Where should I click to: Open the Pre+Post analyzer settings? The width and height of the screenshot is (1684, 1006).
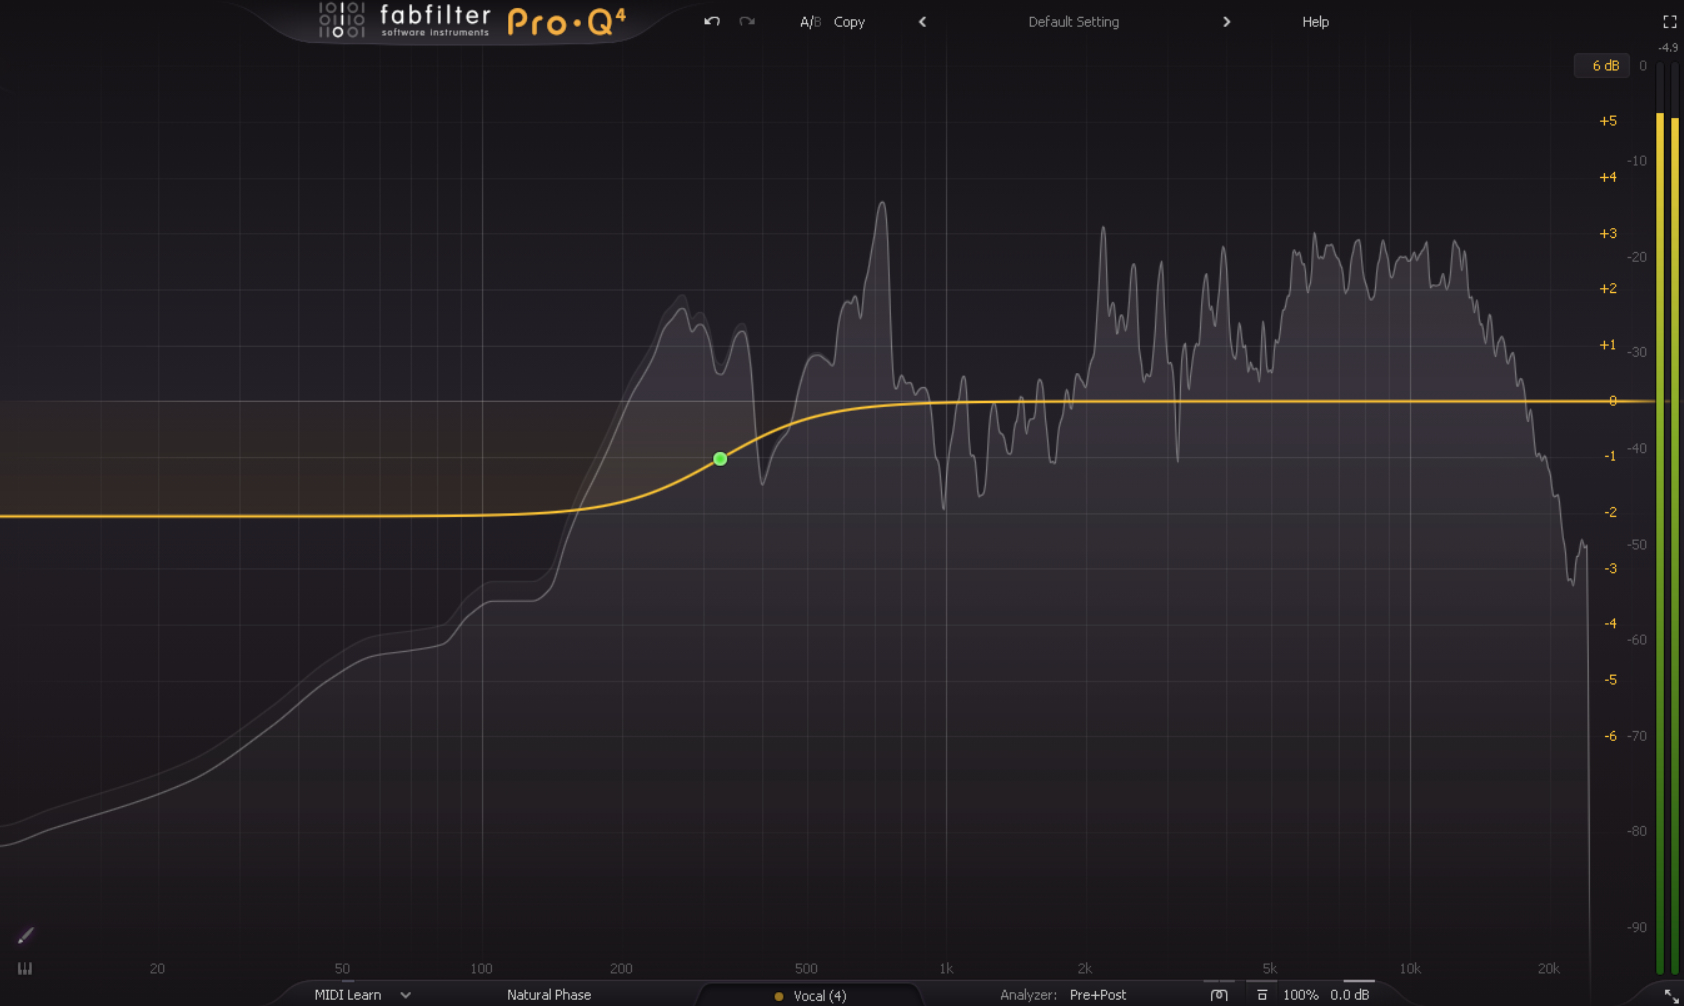coord(1098,995)
